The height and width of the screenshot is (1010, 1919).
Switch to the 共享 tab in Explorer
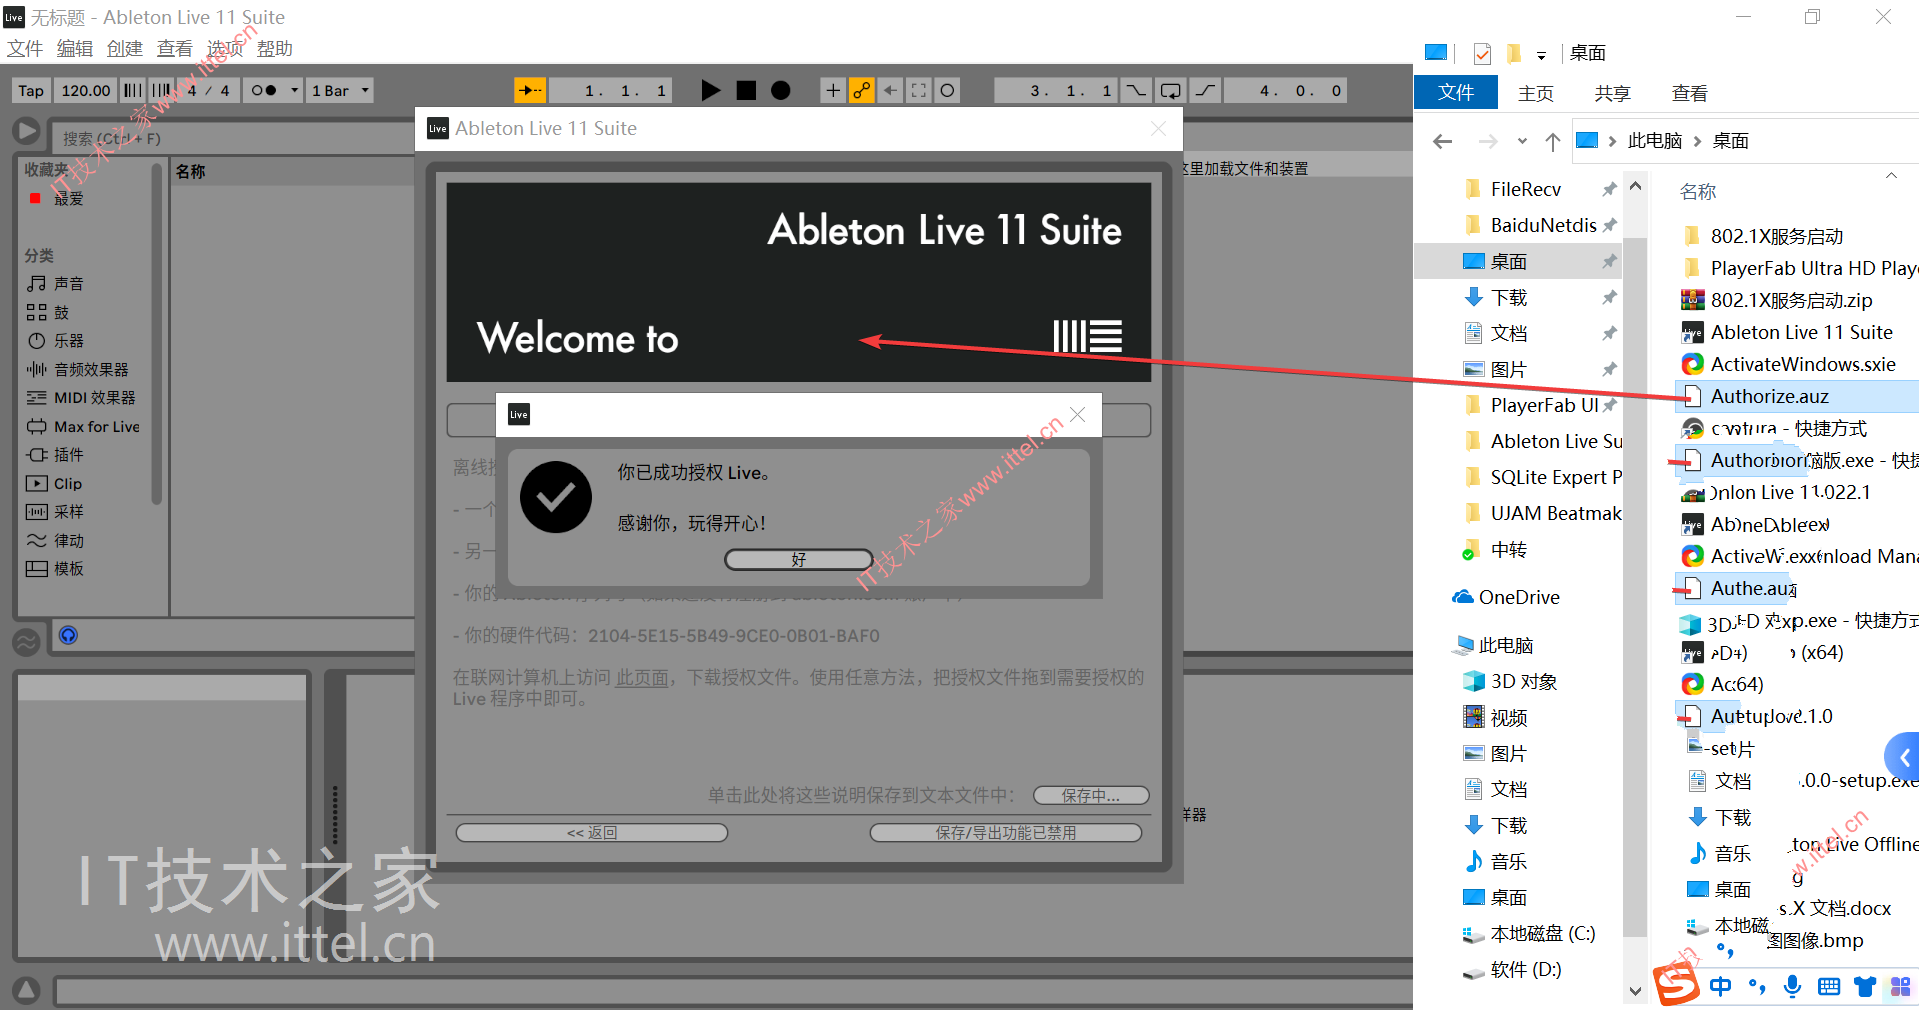(1612, 93)
